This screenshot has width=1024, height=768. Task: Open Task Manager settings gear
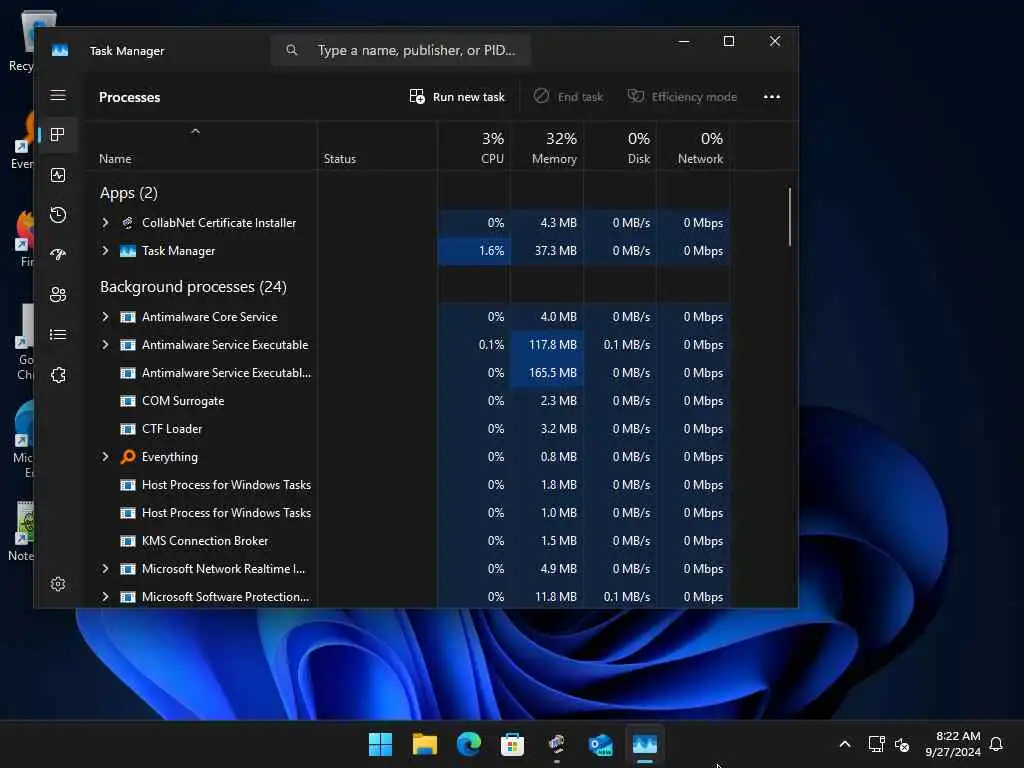58,584
